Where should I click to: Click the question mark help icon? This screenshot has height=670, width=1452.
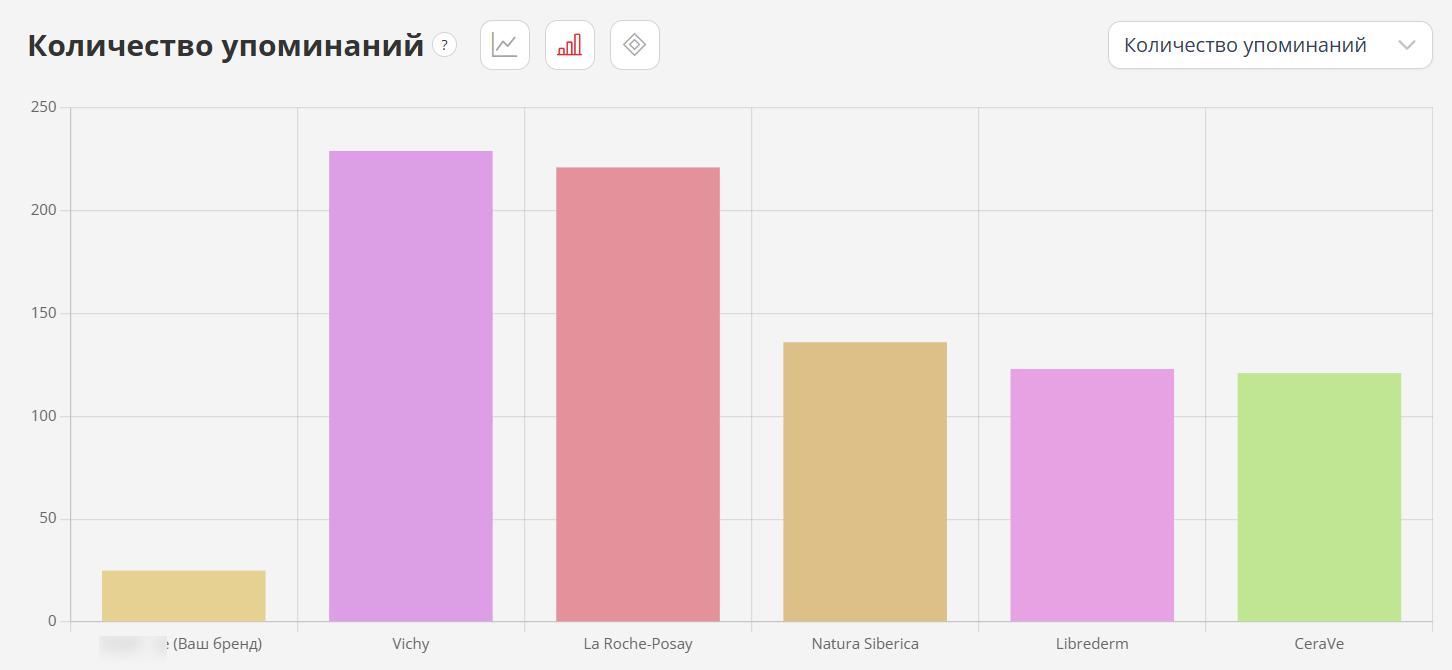tap(444, 45)
